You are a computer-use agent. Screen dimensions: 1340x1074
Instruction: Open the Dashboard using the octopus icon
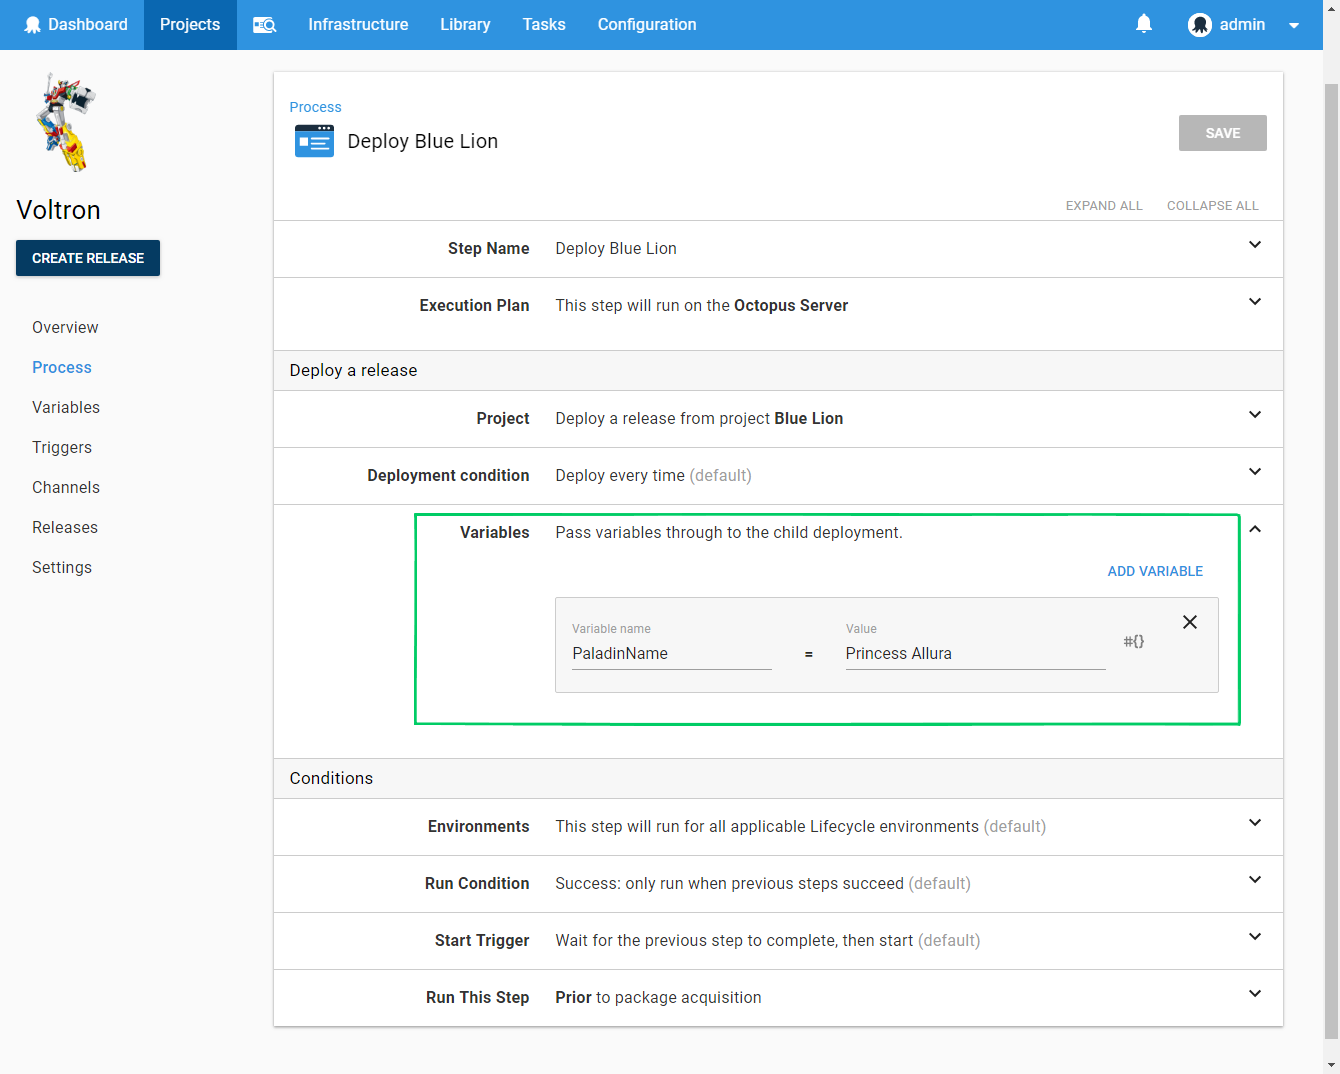(34, 24)
